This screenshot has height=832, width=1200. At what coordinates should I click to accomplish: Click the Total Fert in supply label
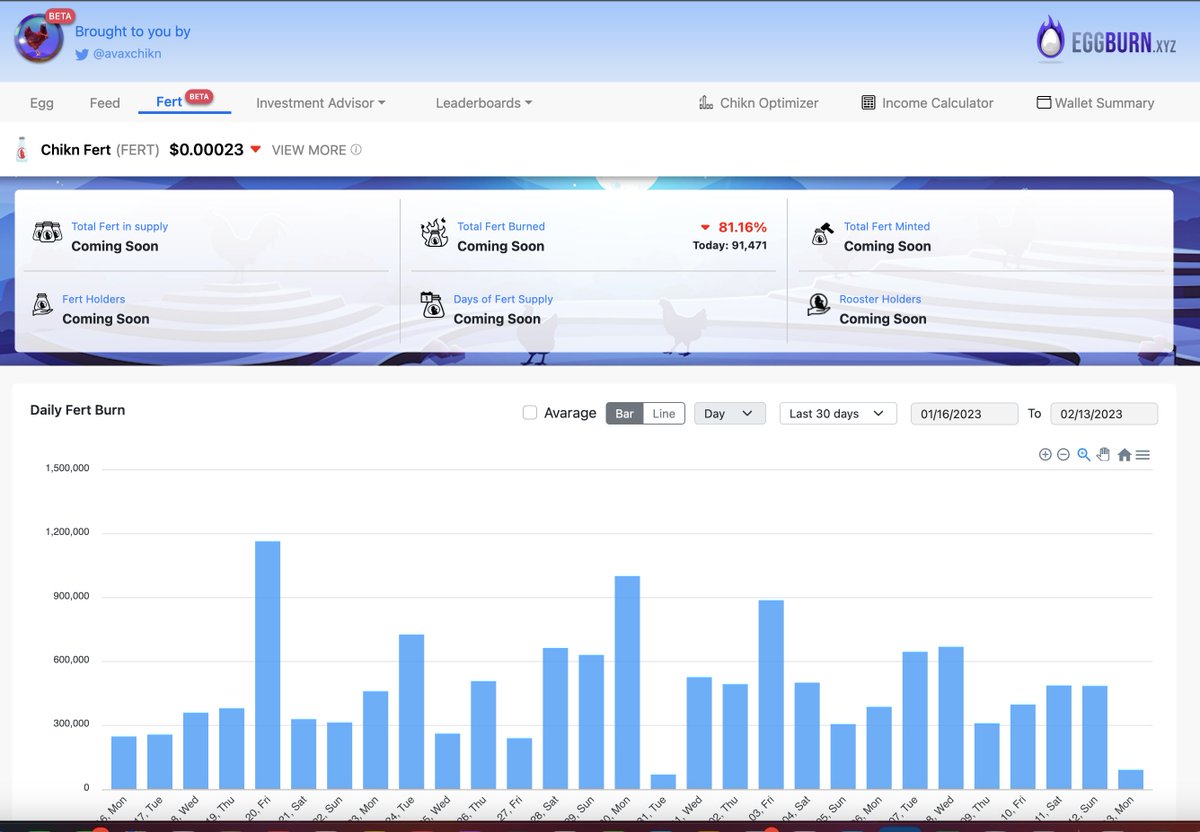click(120, 227)
